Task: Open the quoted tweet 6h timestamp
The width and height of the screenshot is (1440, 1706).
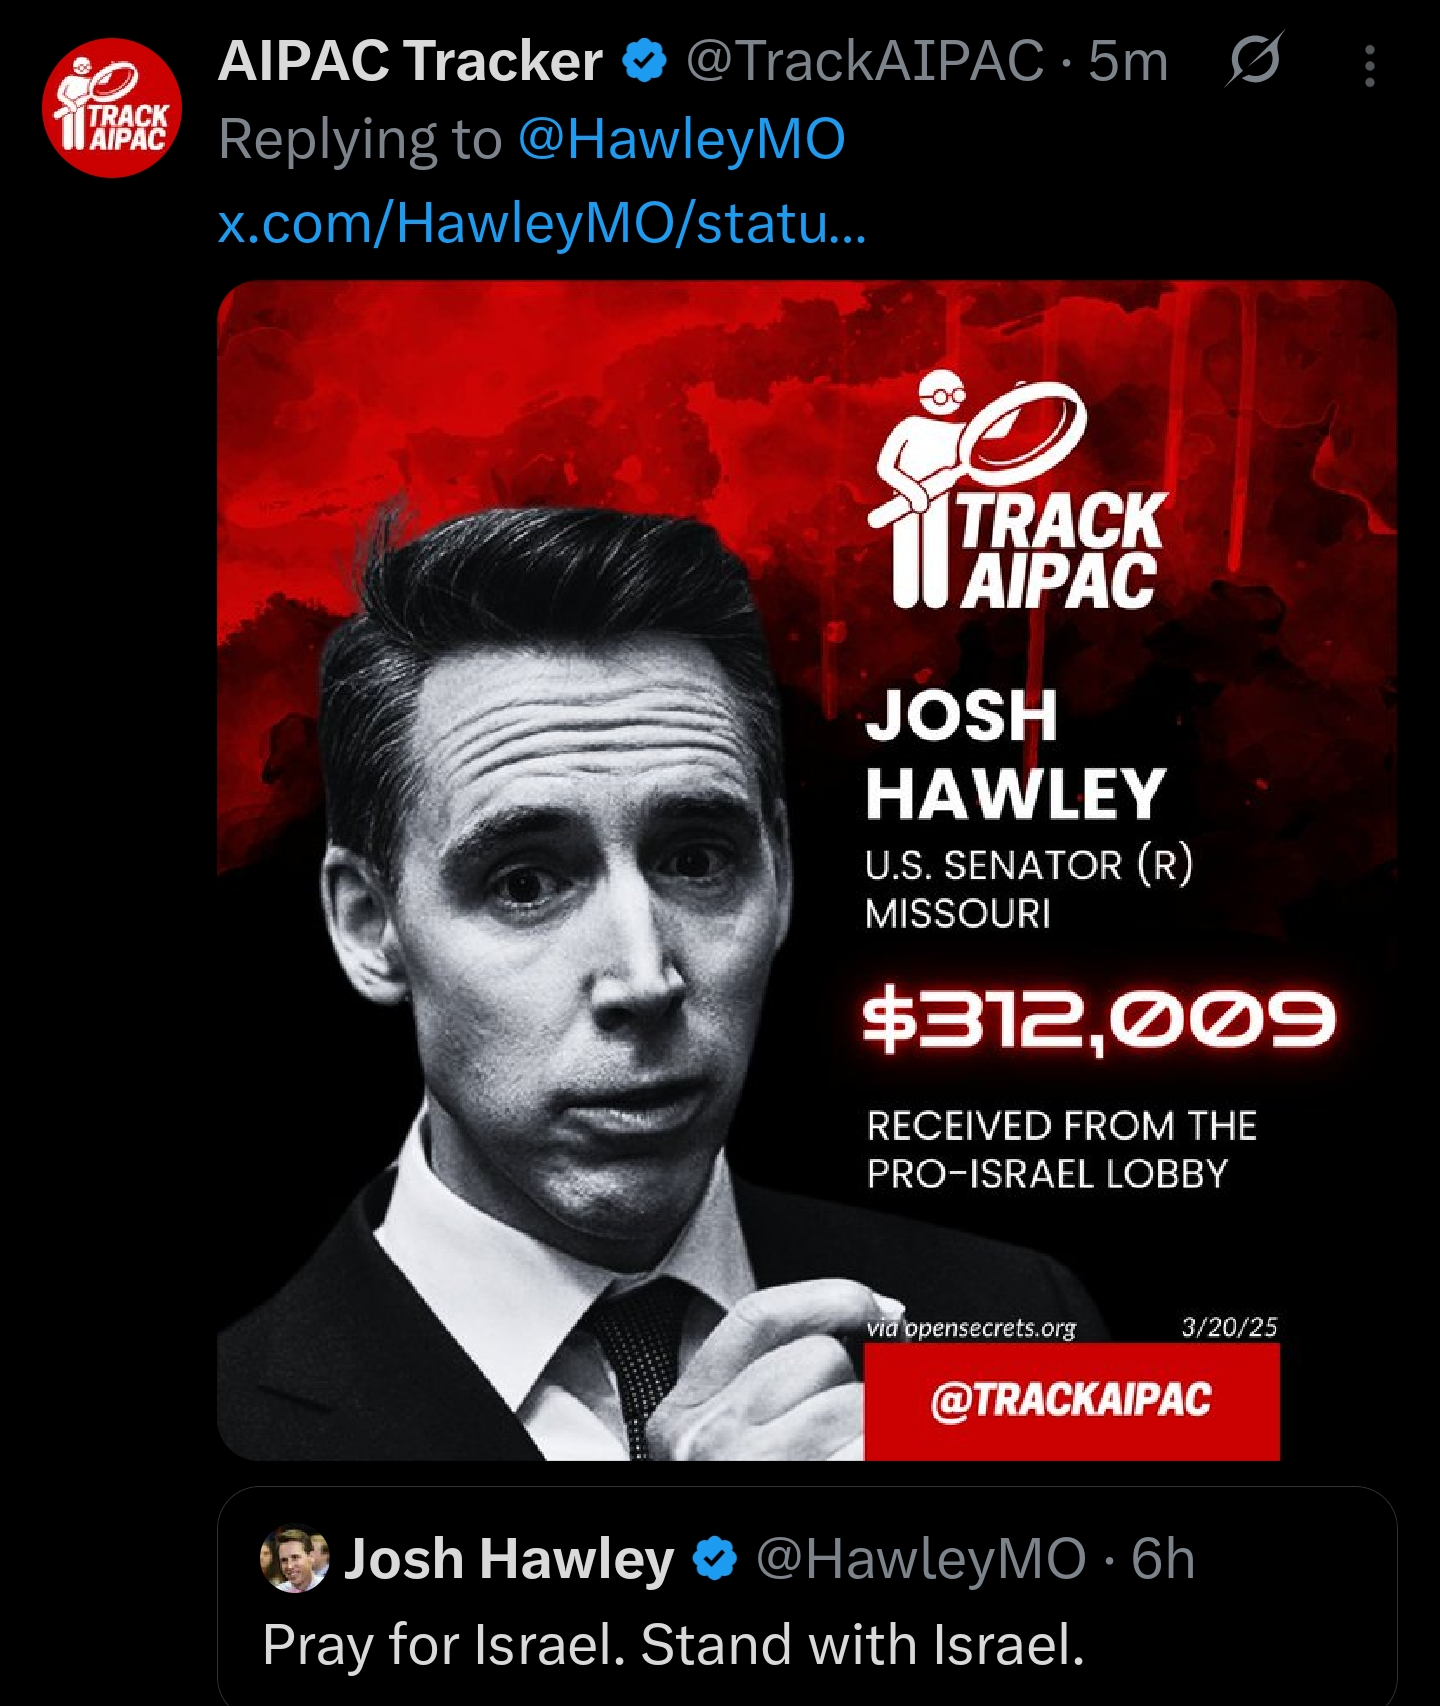Action: point(1163,1559)
